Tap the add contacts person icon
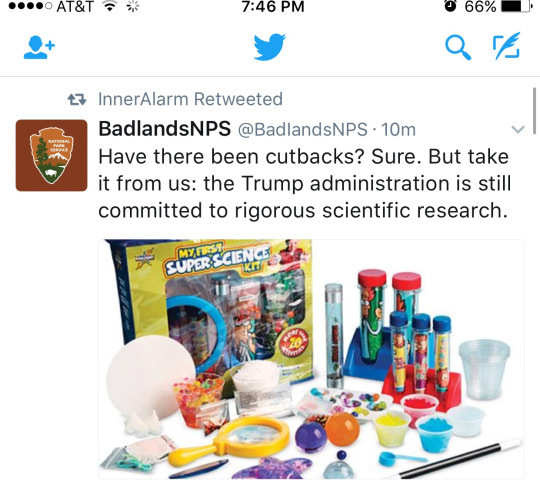 [x=39, y=48]
